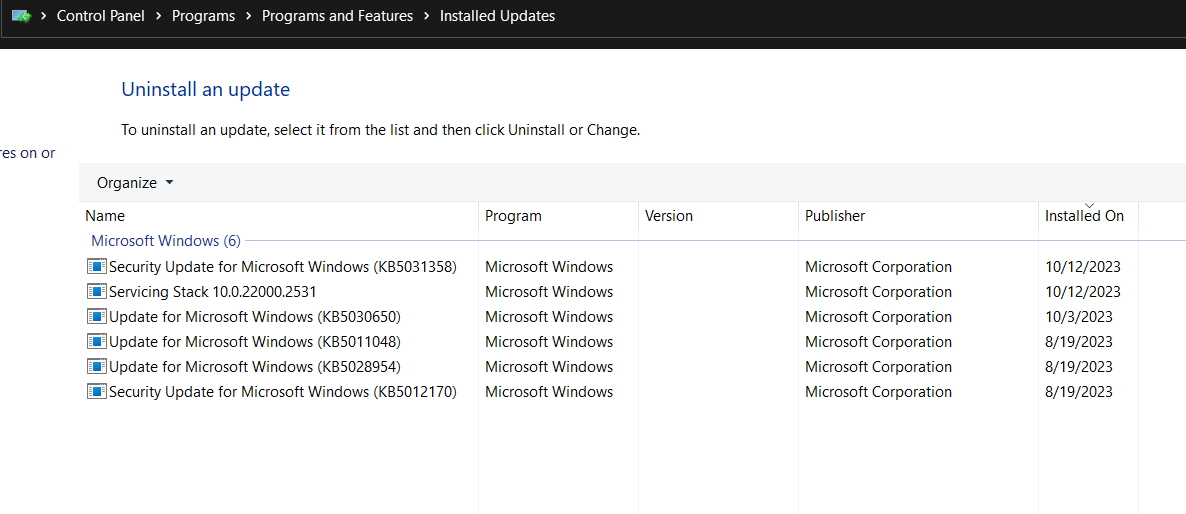Collapse the Microsoft Windows (6) group
Image resolution: width=1186 pixels, height=514 pixels.
coord(166,241)
